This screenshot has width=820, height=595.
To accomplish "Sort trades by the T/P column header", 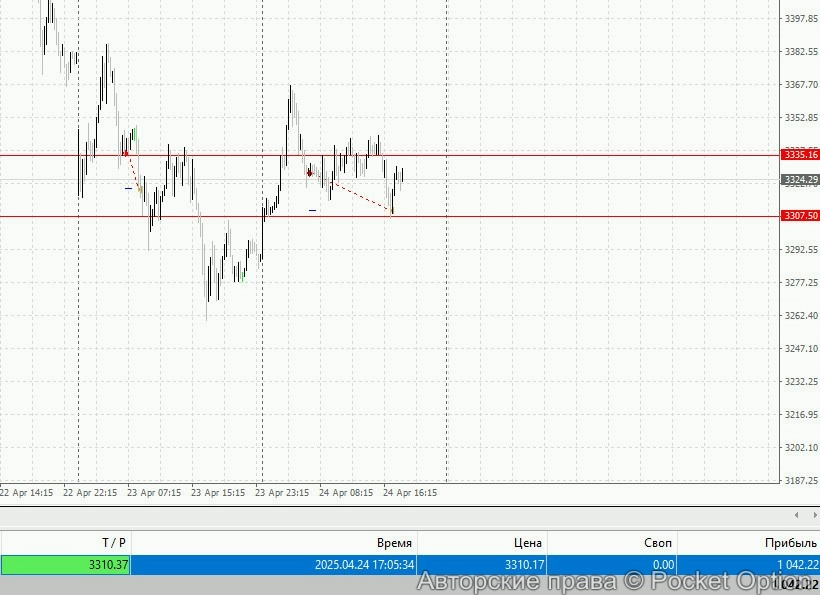I will (x=110, y=542).
